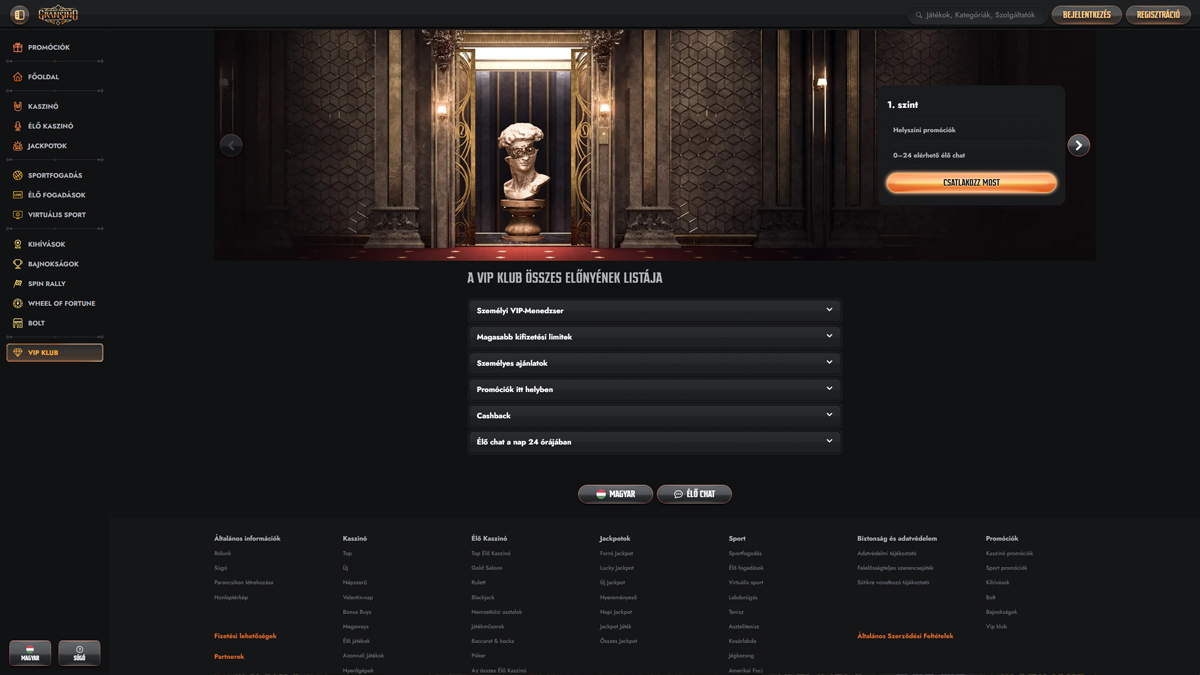Click the Bajnokságok trophy icon
Image resolution: width=1200 pixels, height=675 pixels.
(x=17, y=264)
